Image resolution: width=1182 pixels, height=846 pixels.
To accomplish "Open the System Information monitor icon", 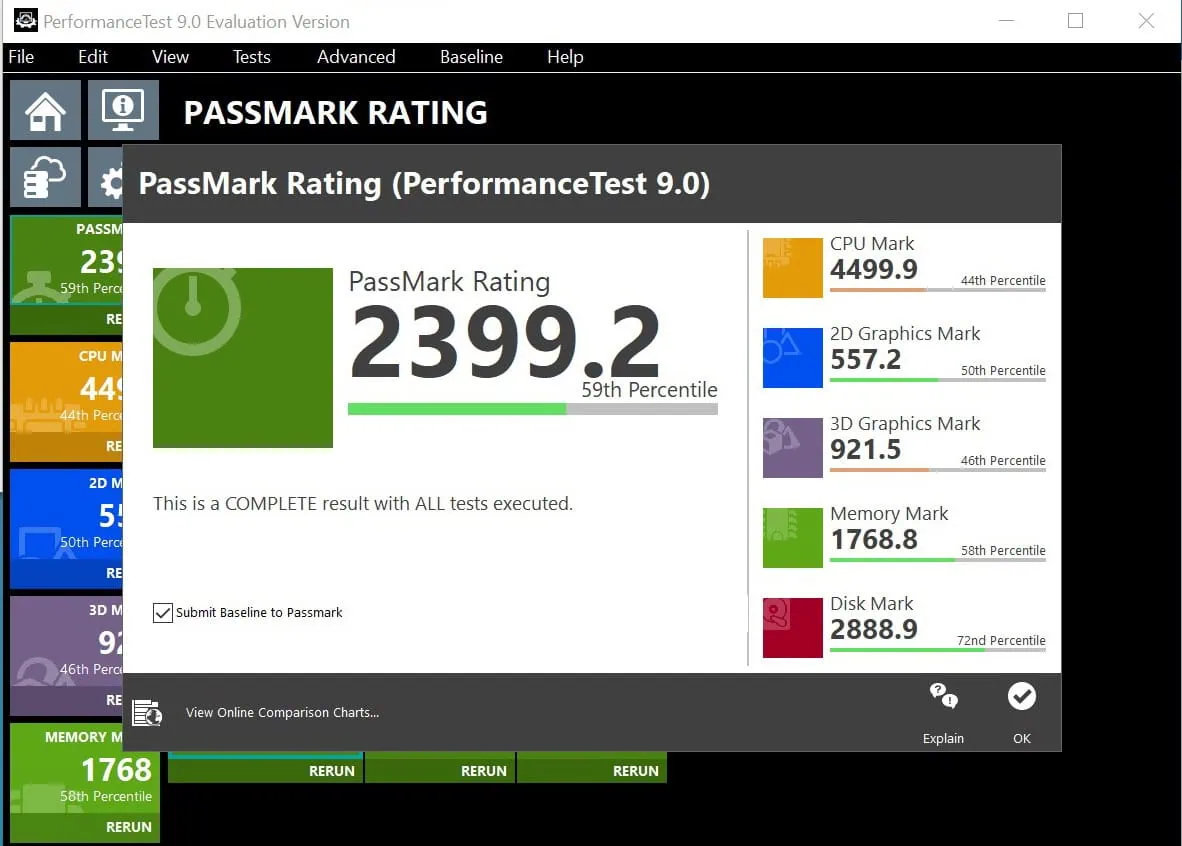I will pyautogui.click(x=123, y=110).
